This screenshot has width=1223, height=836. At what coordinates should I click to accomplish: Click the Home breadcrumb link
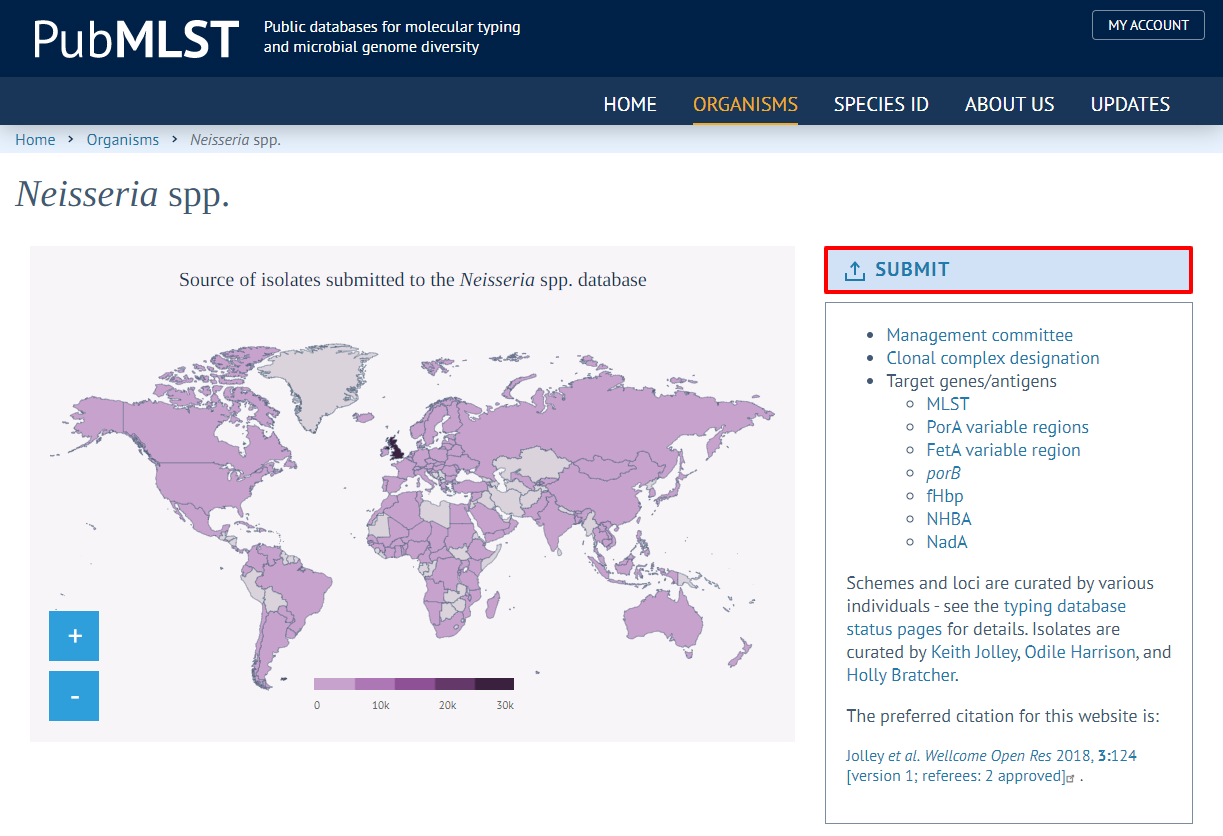(x=35, y=140)
